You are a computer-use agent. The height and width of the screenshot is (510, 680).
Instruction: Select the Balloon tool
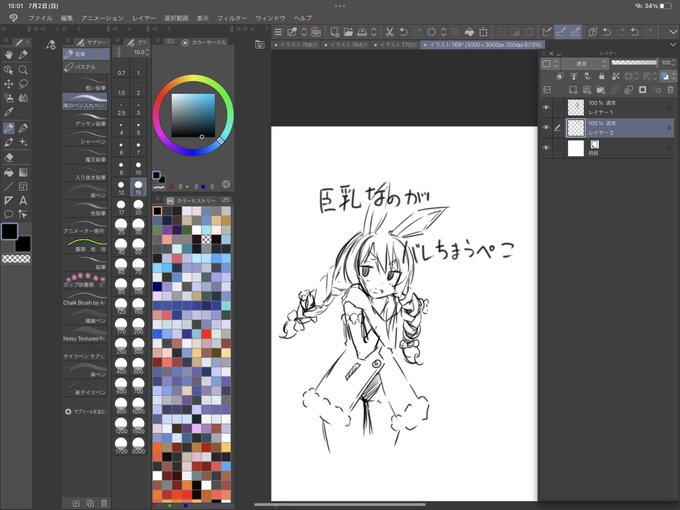[x=9, y=214]
